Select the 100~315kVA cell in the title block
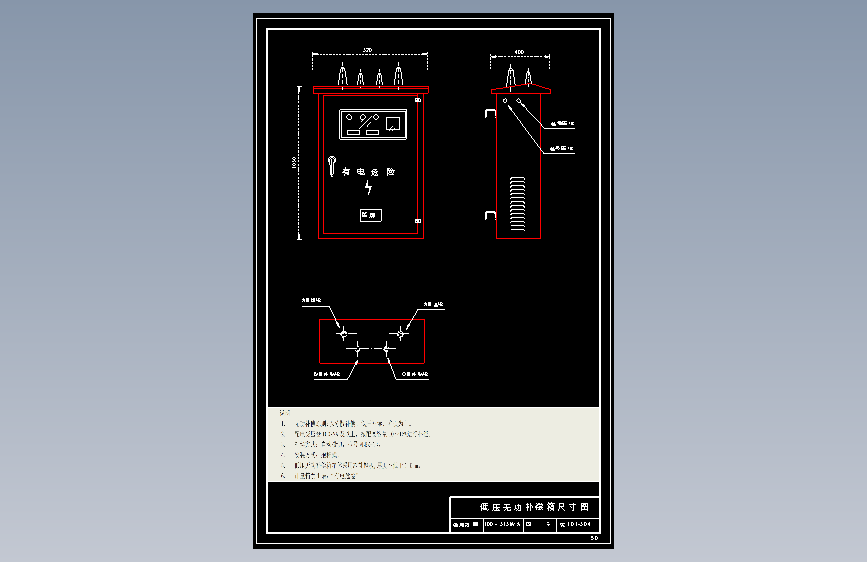Viewport: 867px width, 562px height. [x=503, y=524]
